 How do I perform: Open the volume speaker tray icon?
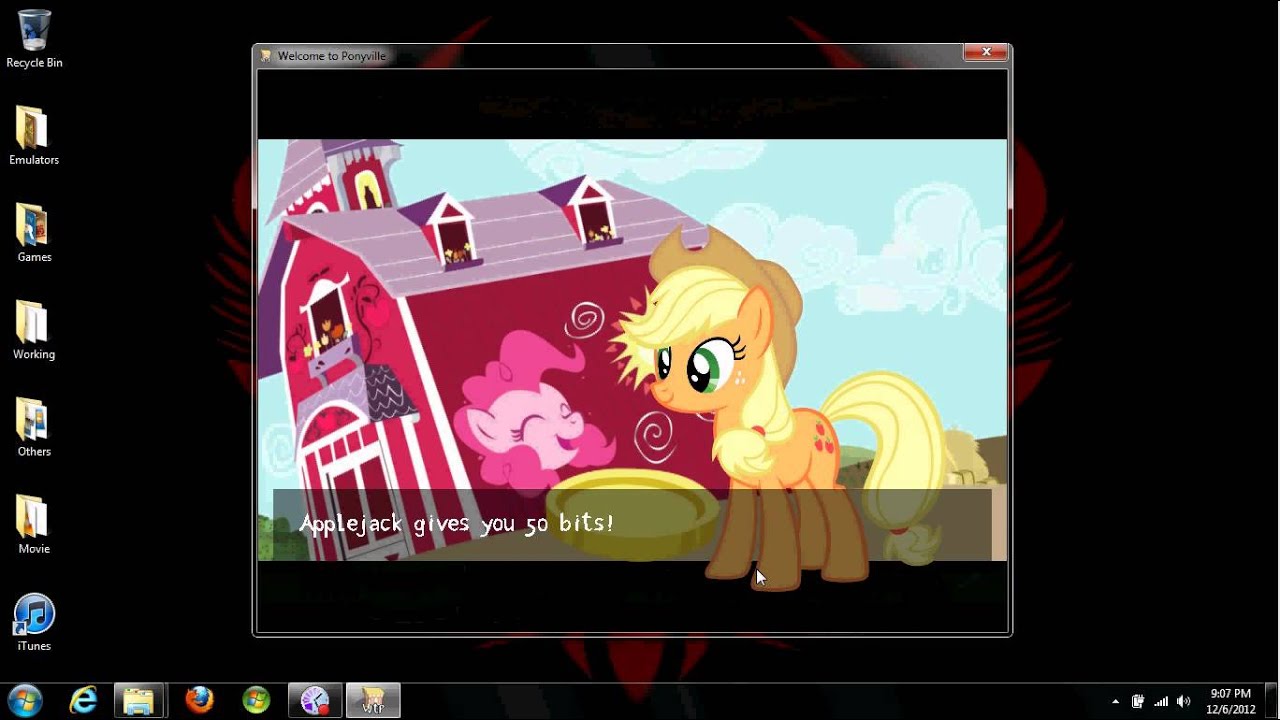click(1184, 701)
